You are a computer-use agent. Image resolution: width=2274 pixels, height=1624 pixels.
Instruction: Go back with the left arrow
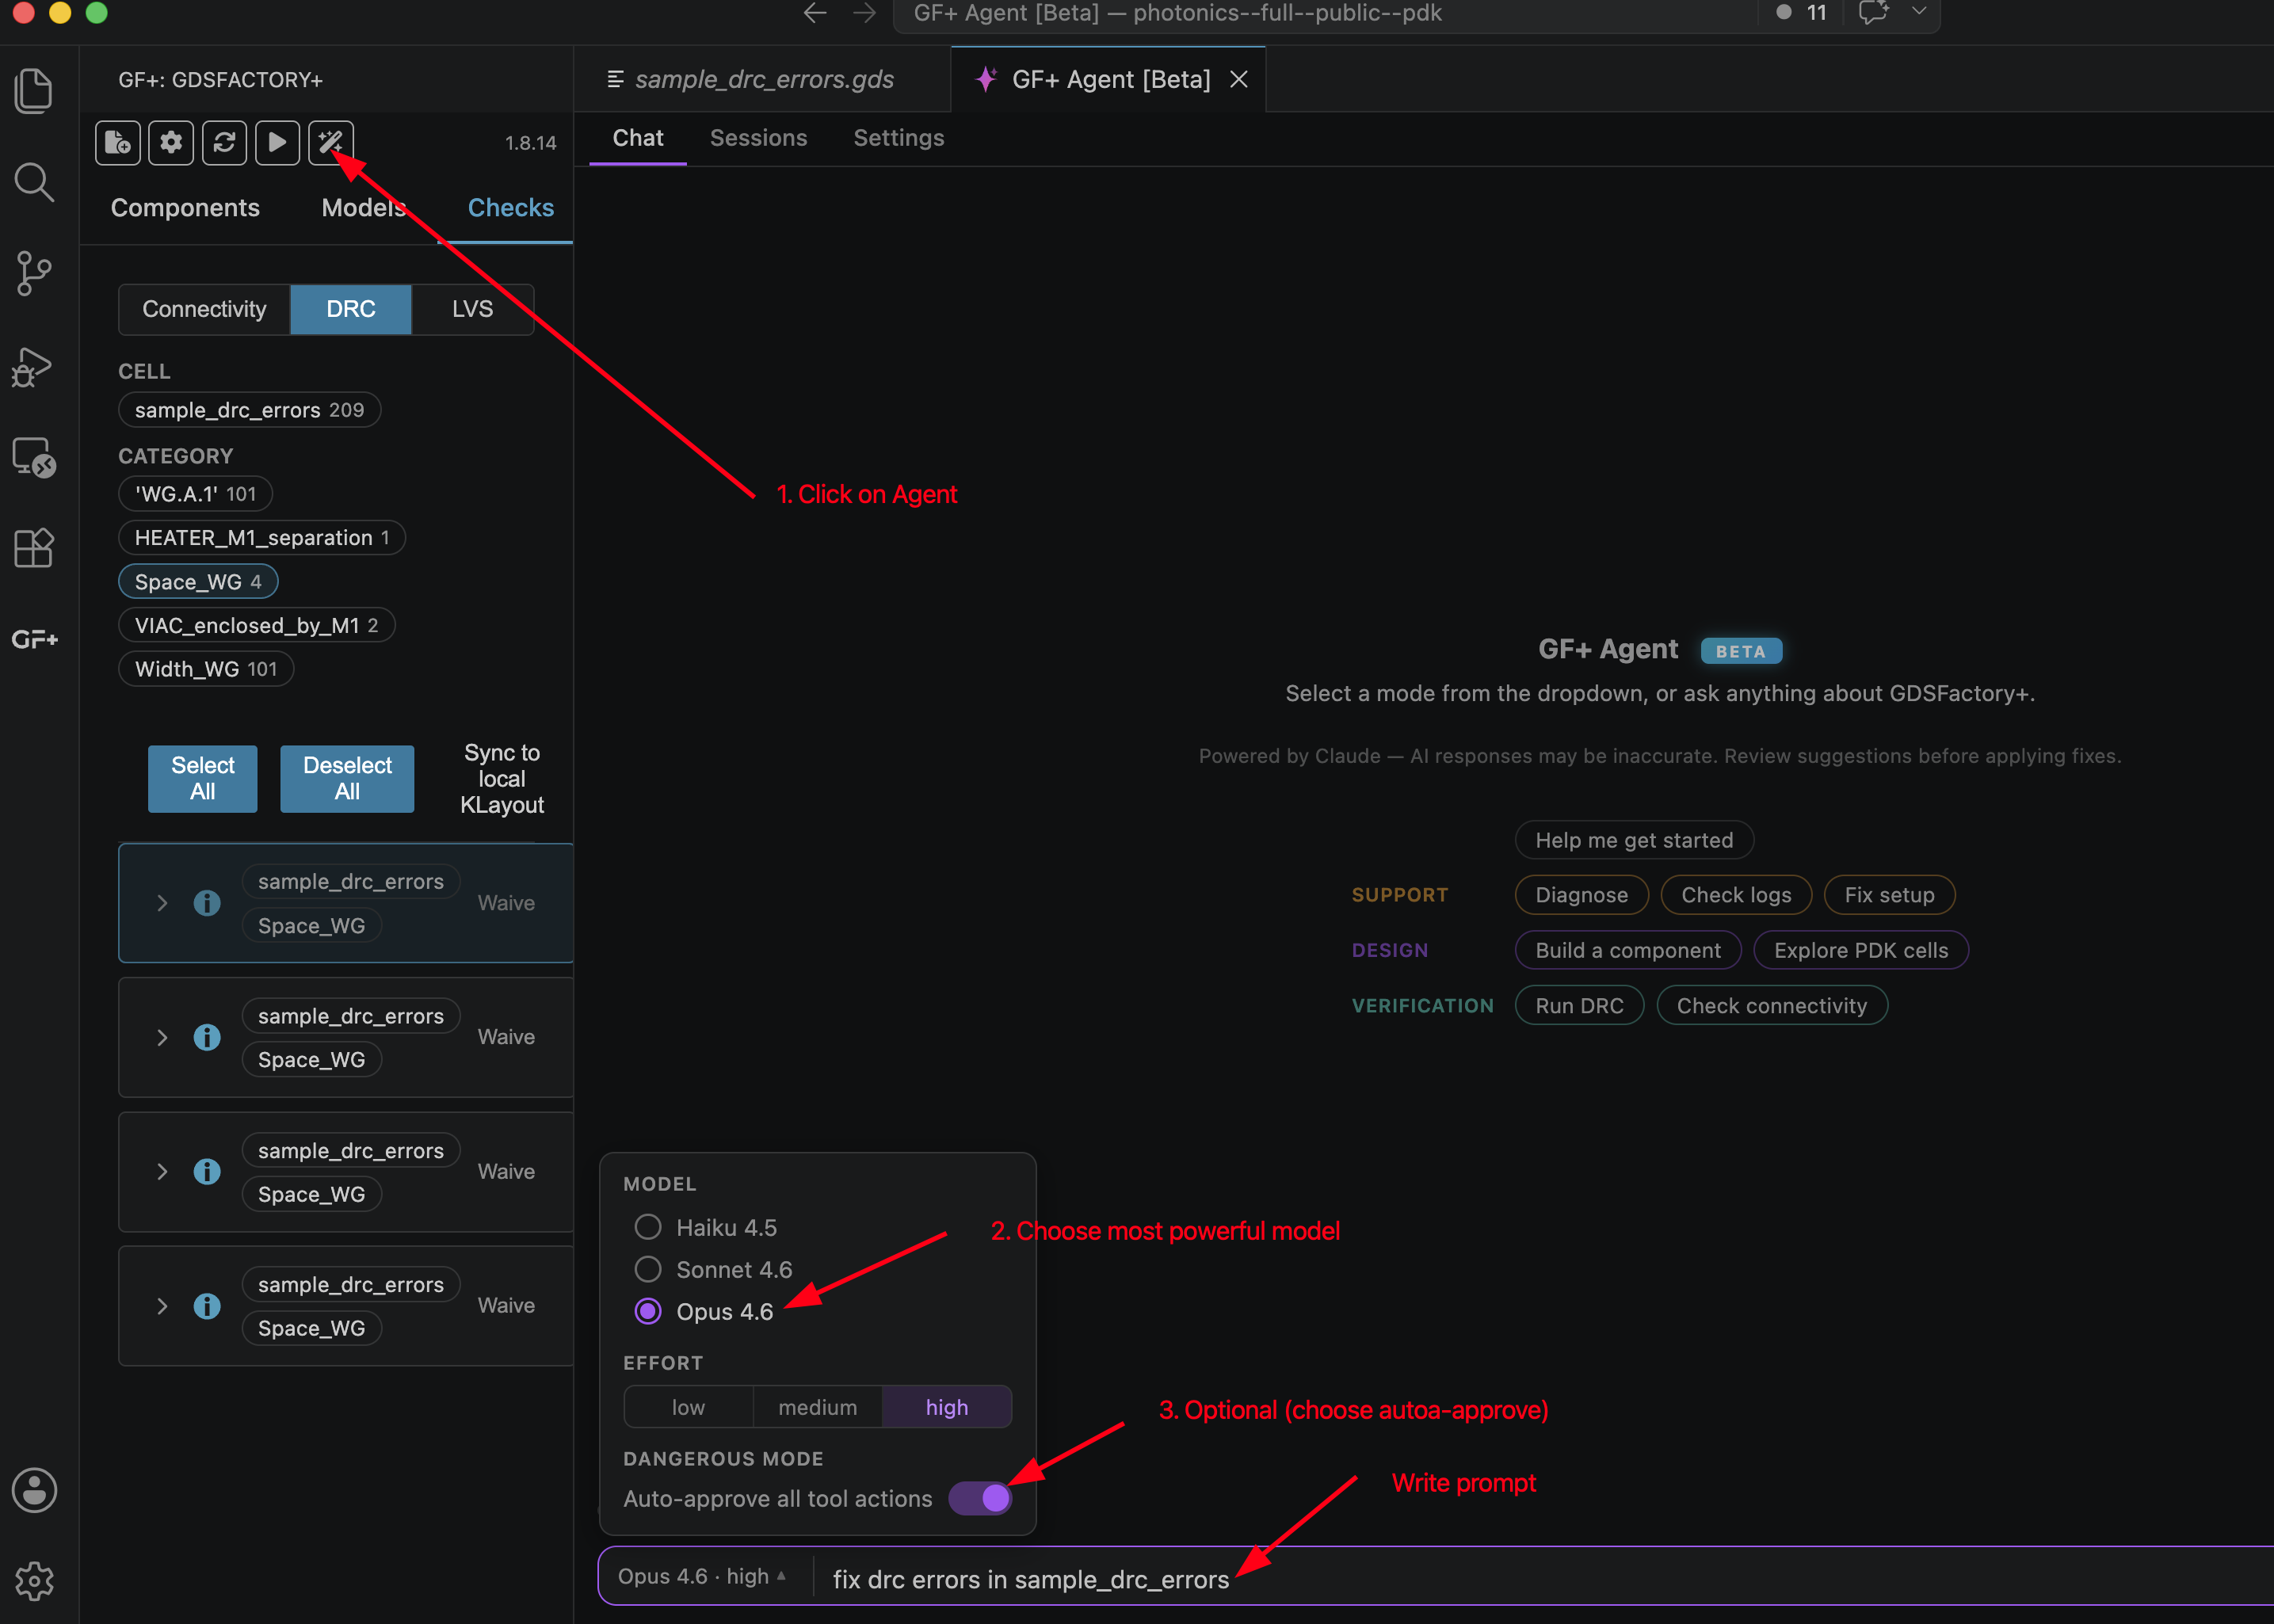815,13
